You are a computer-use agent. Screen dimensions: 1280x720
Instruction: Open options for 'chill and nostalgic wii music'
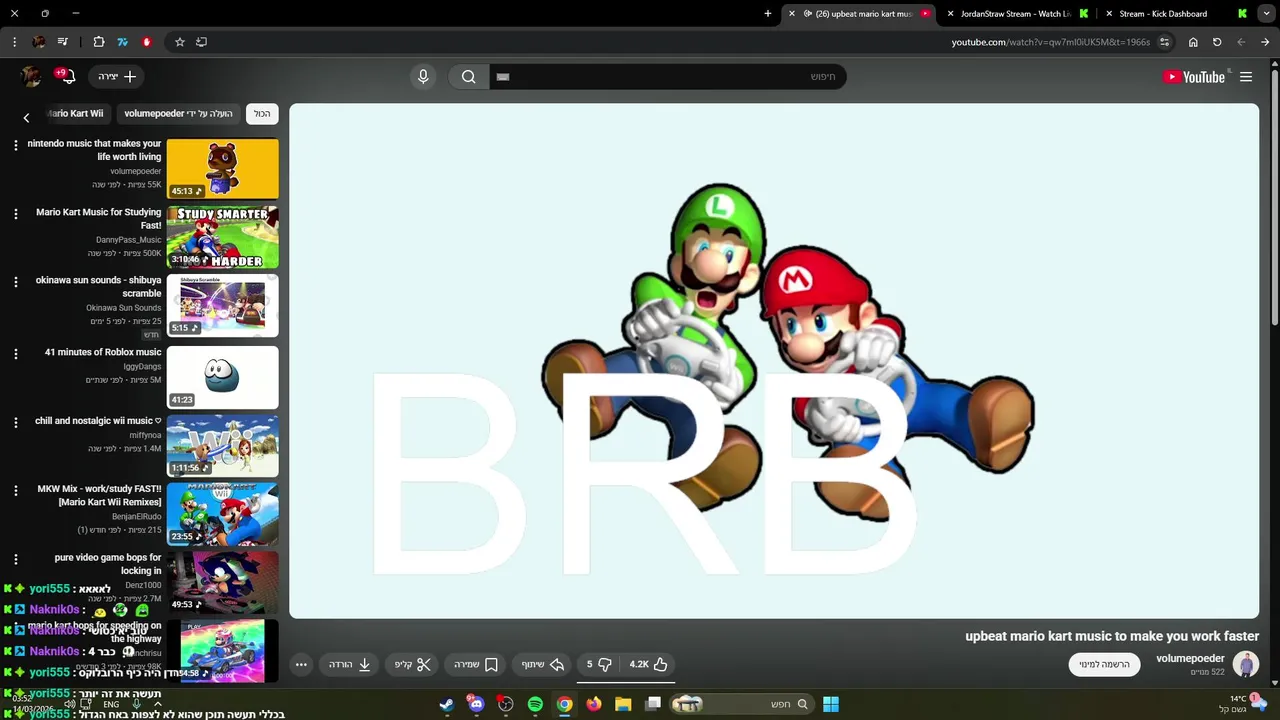pos(15,423)
